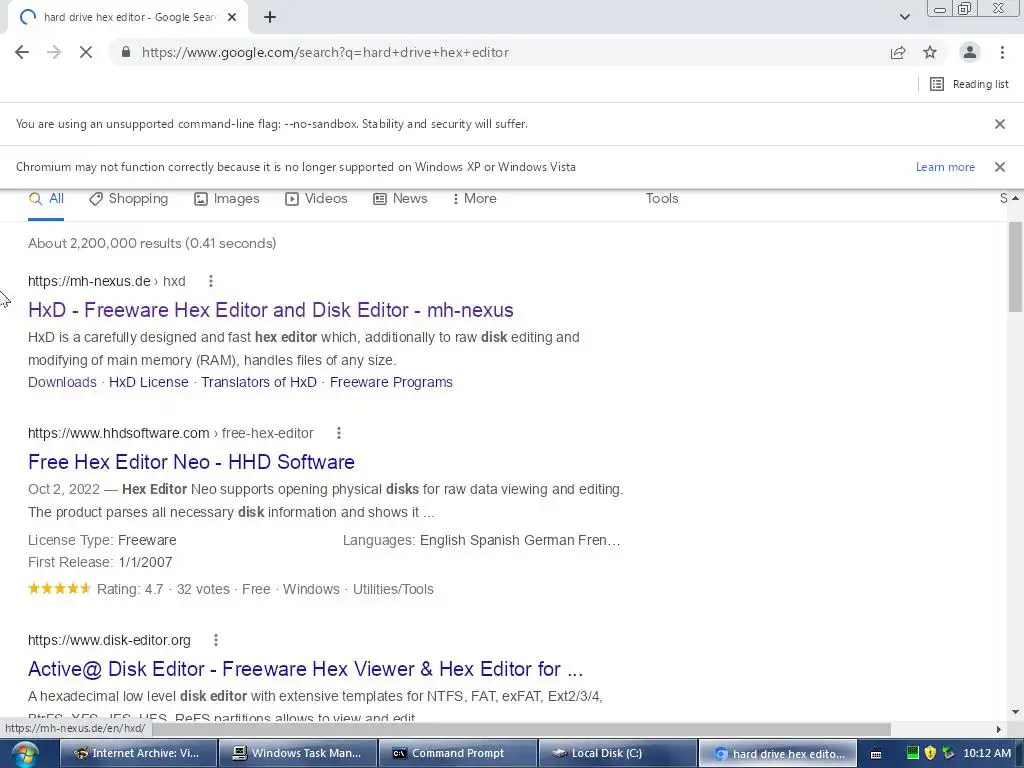Bookmark this page with the star

(x=930, y=52)
